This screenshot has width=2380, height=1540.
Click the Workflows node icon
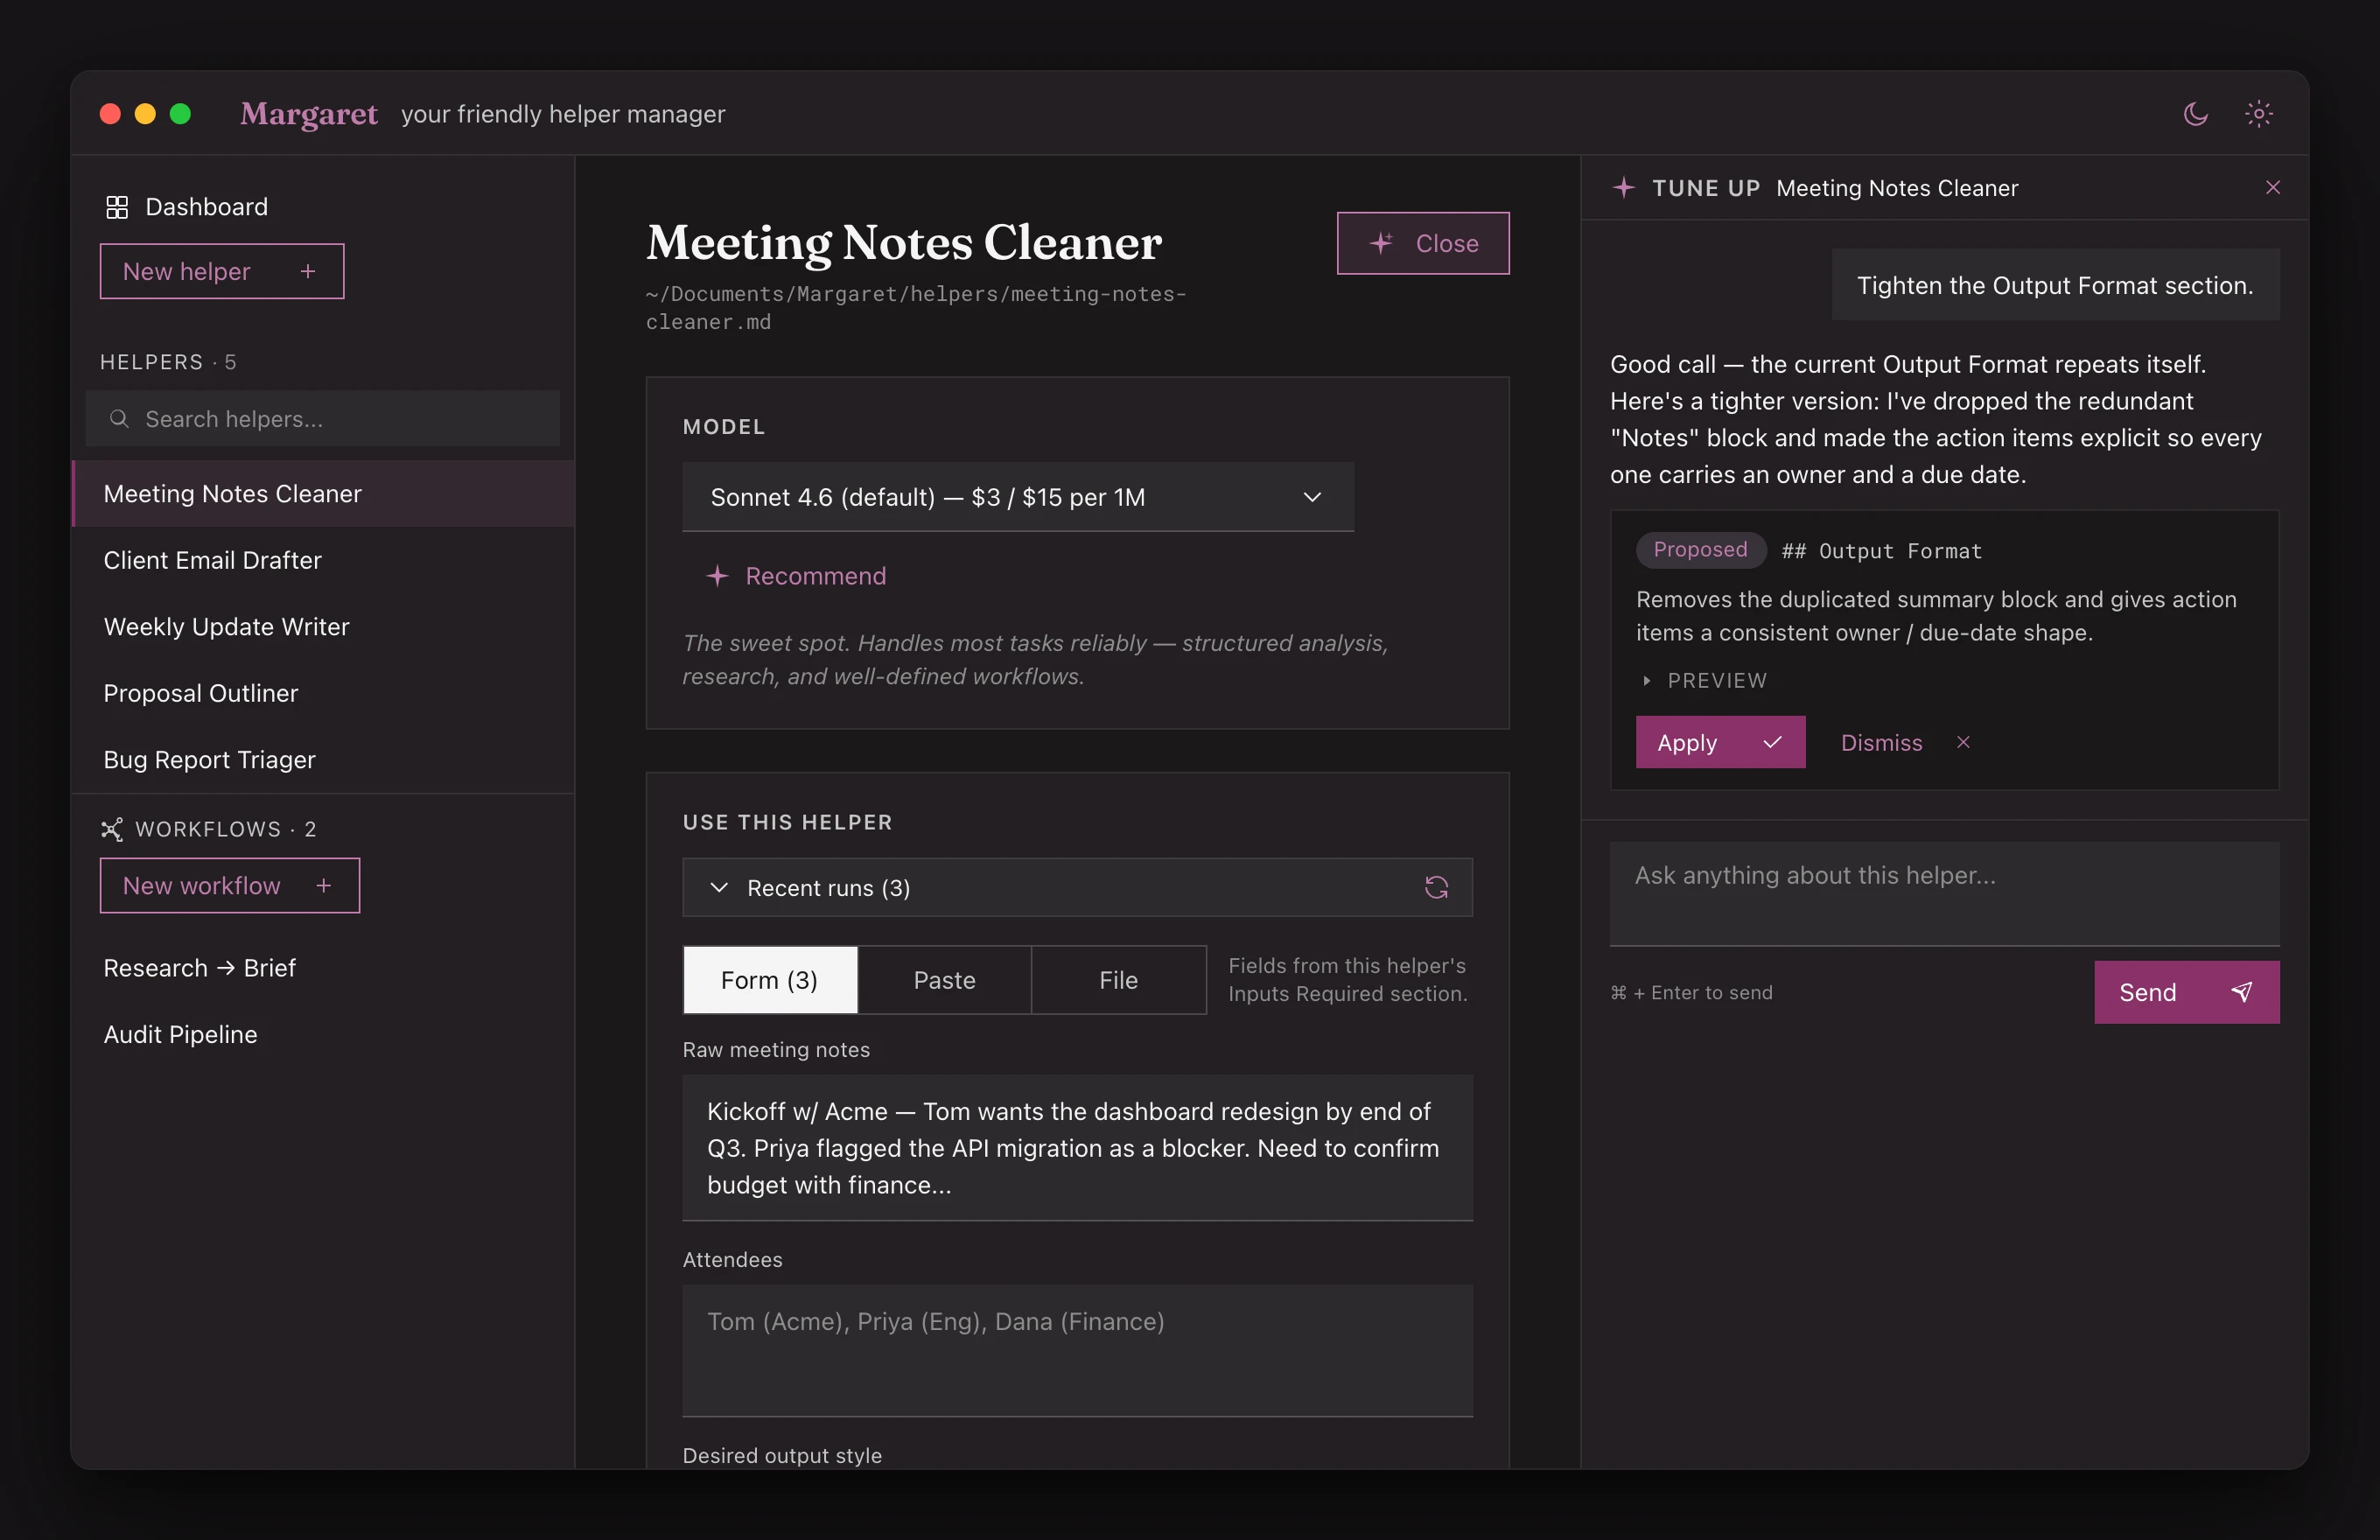(112, 829)
